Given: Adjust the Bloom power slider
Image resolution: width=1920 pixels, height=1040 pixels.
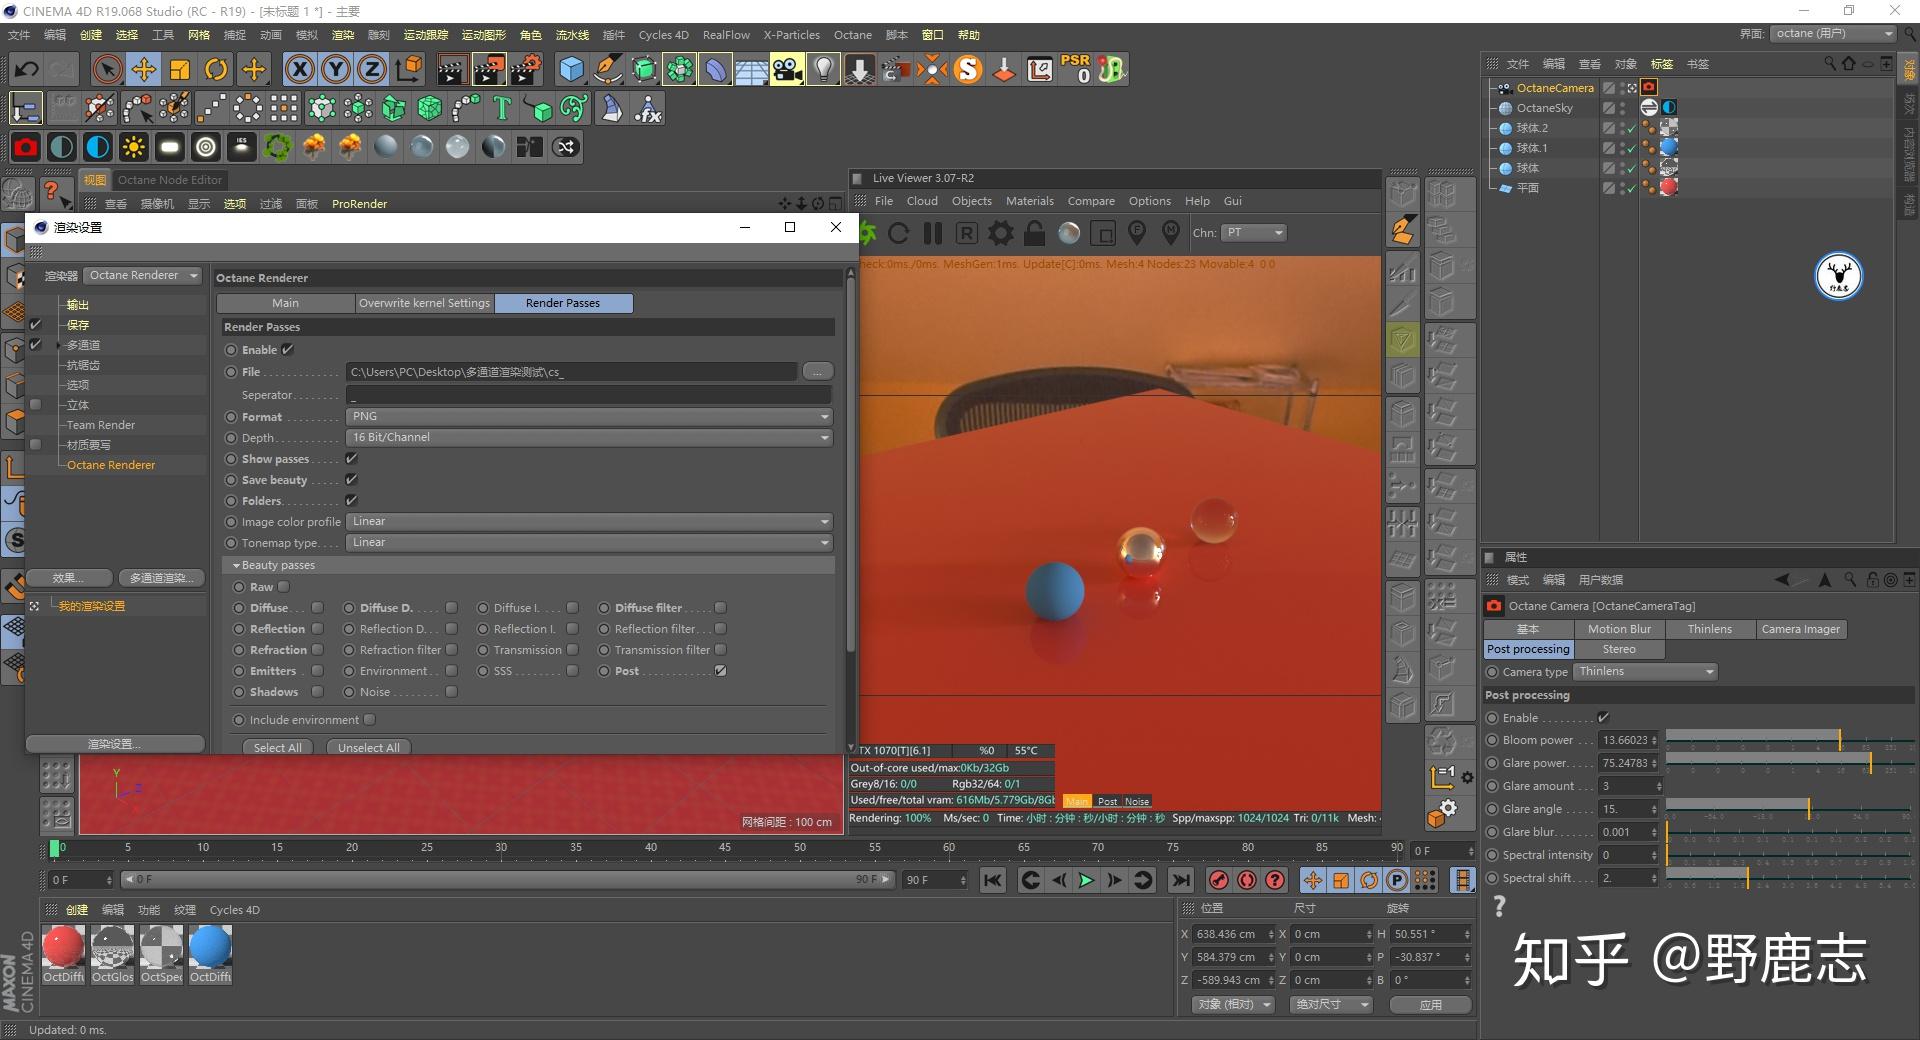Looking at the screenshot, I should click(1790, 740).
